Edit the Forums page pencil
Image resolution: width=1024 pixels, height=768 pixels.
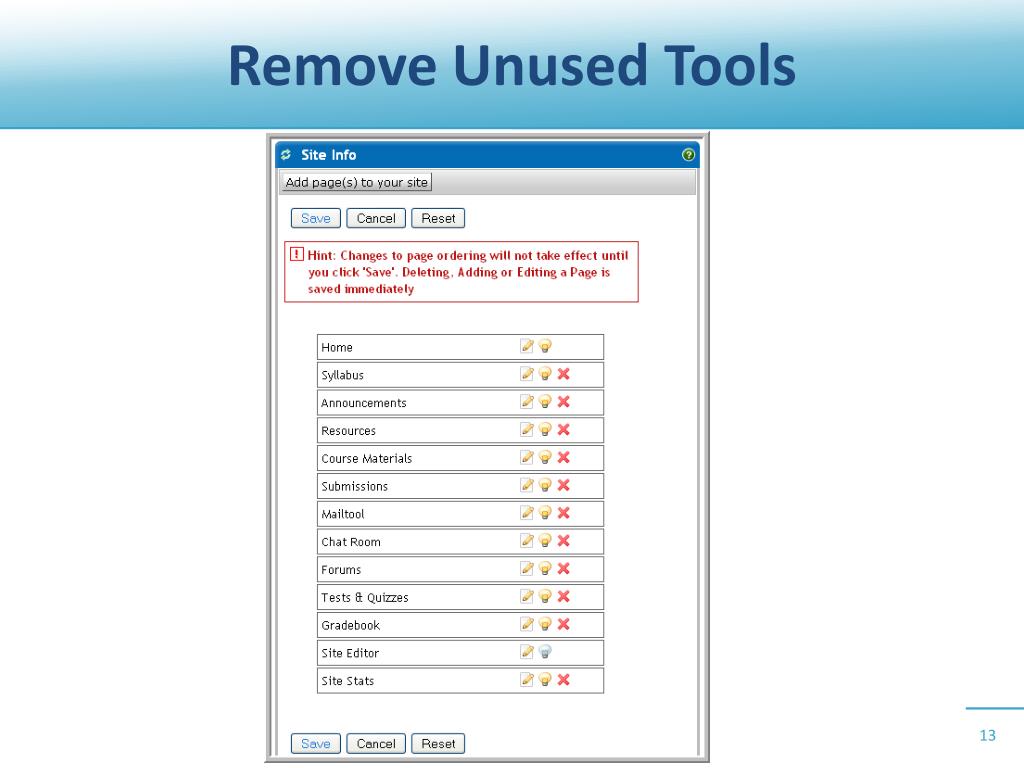527,568
